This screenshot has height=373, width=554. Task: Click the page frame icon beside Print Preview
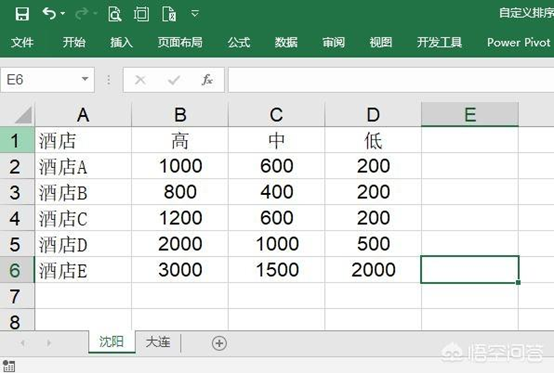click(x=141, y=14)
